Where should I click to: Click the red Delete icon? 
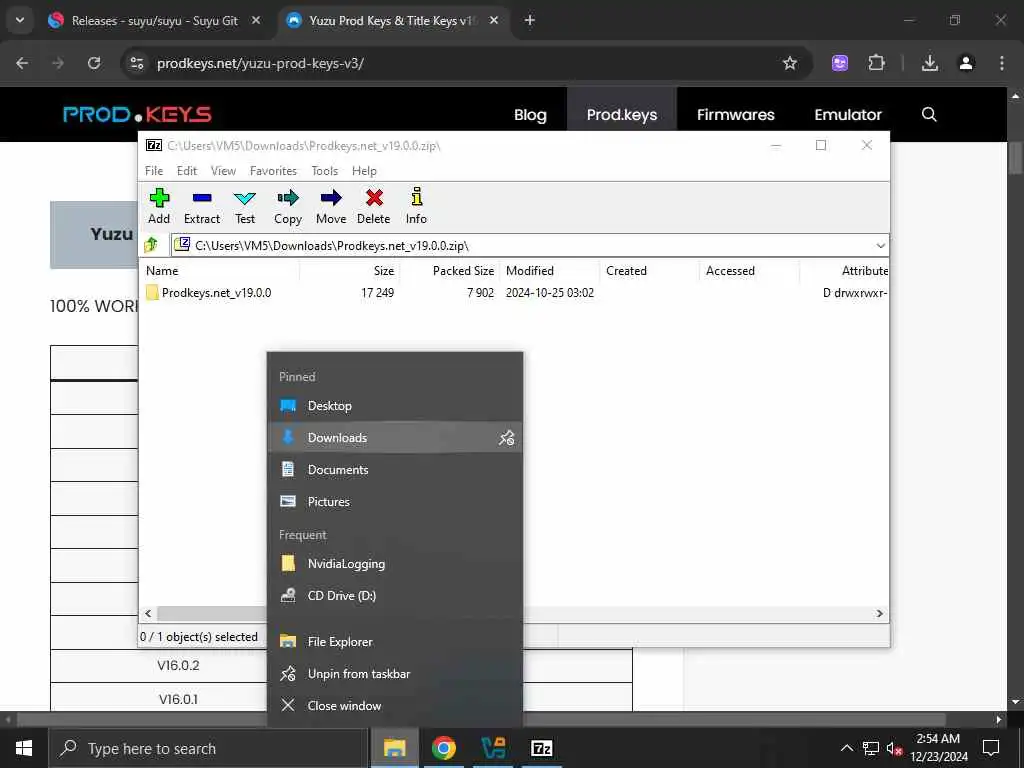(x=374, y=198)
